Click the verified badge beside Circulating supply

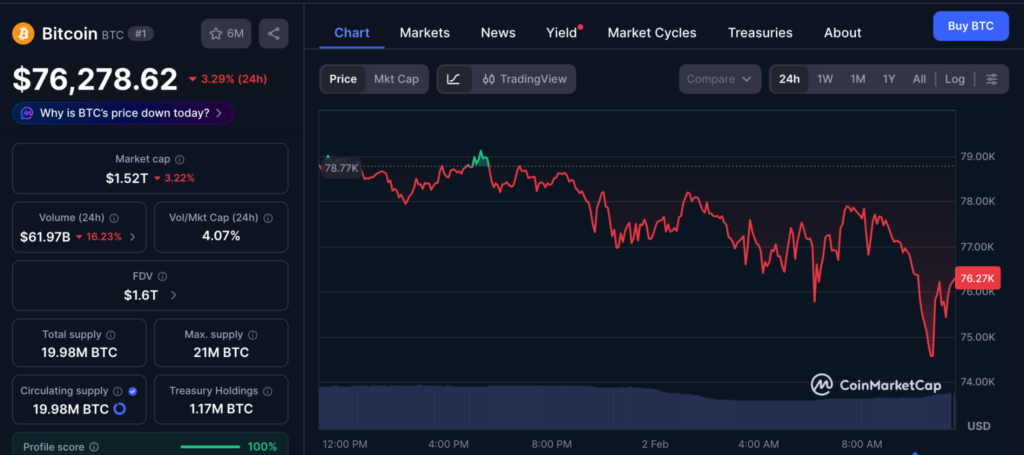[133, 391]
